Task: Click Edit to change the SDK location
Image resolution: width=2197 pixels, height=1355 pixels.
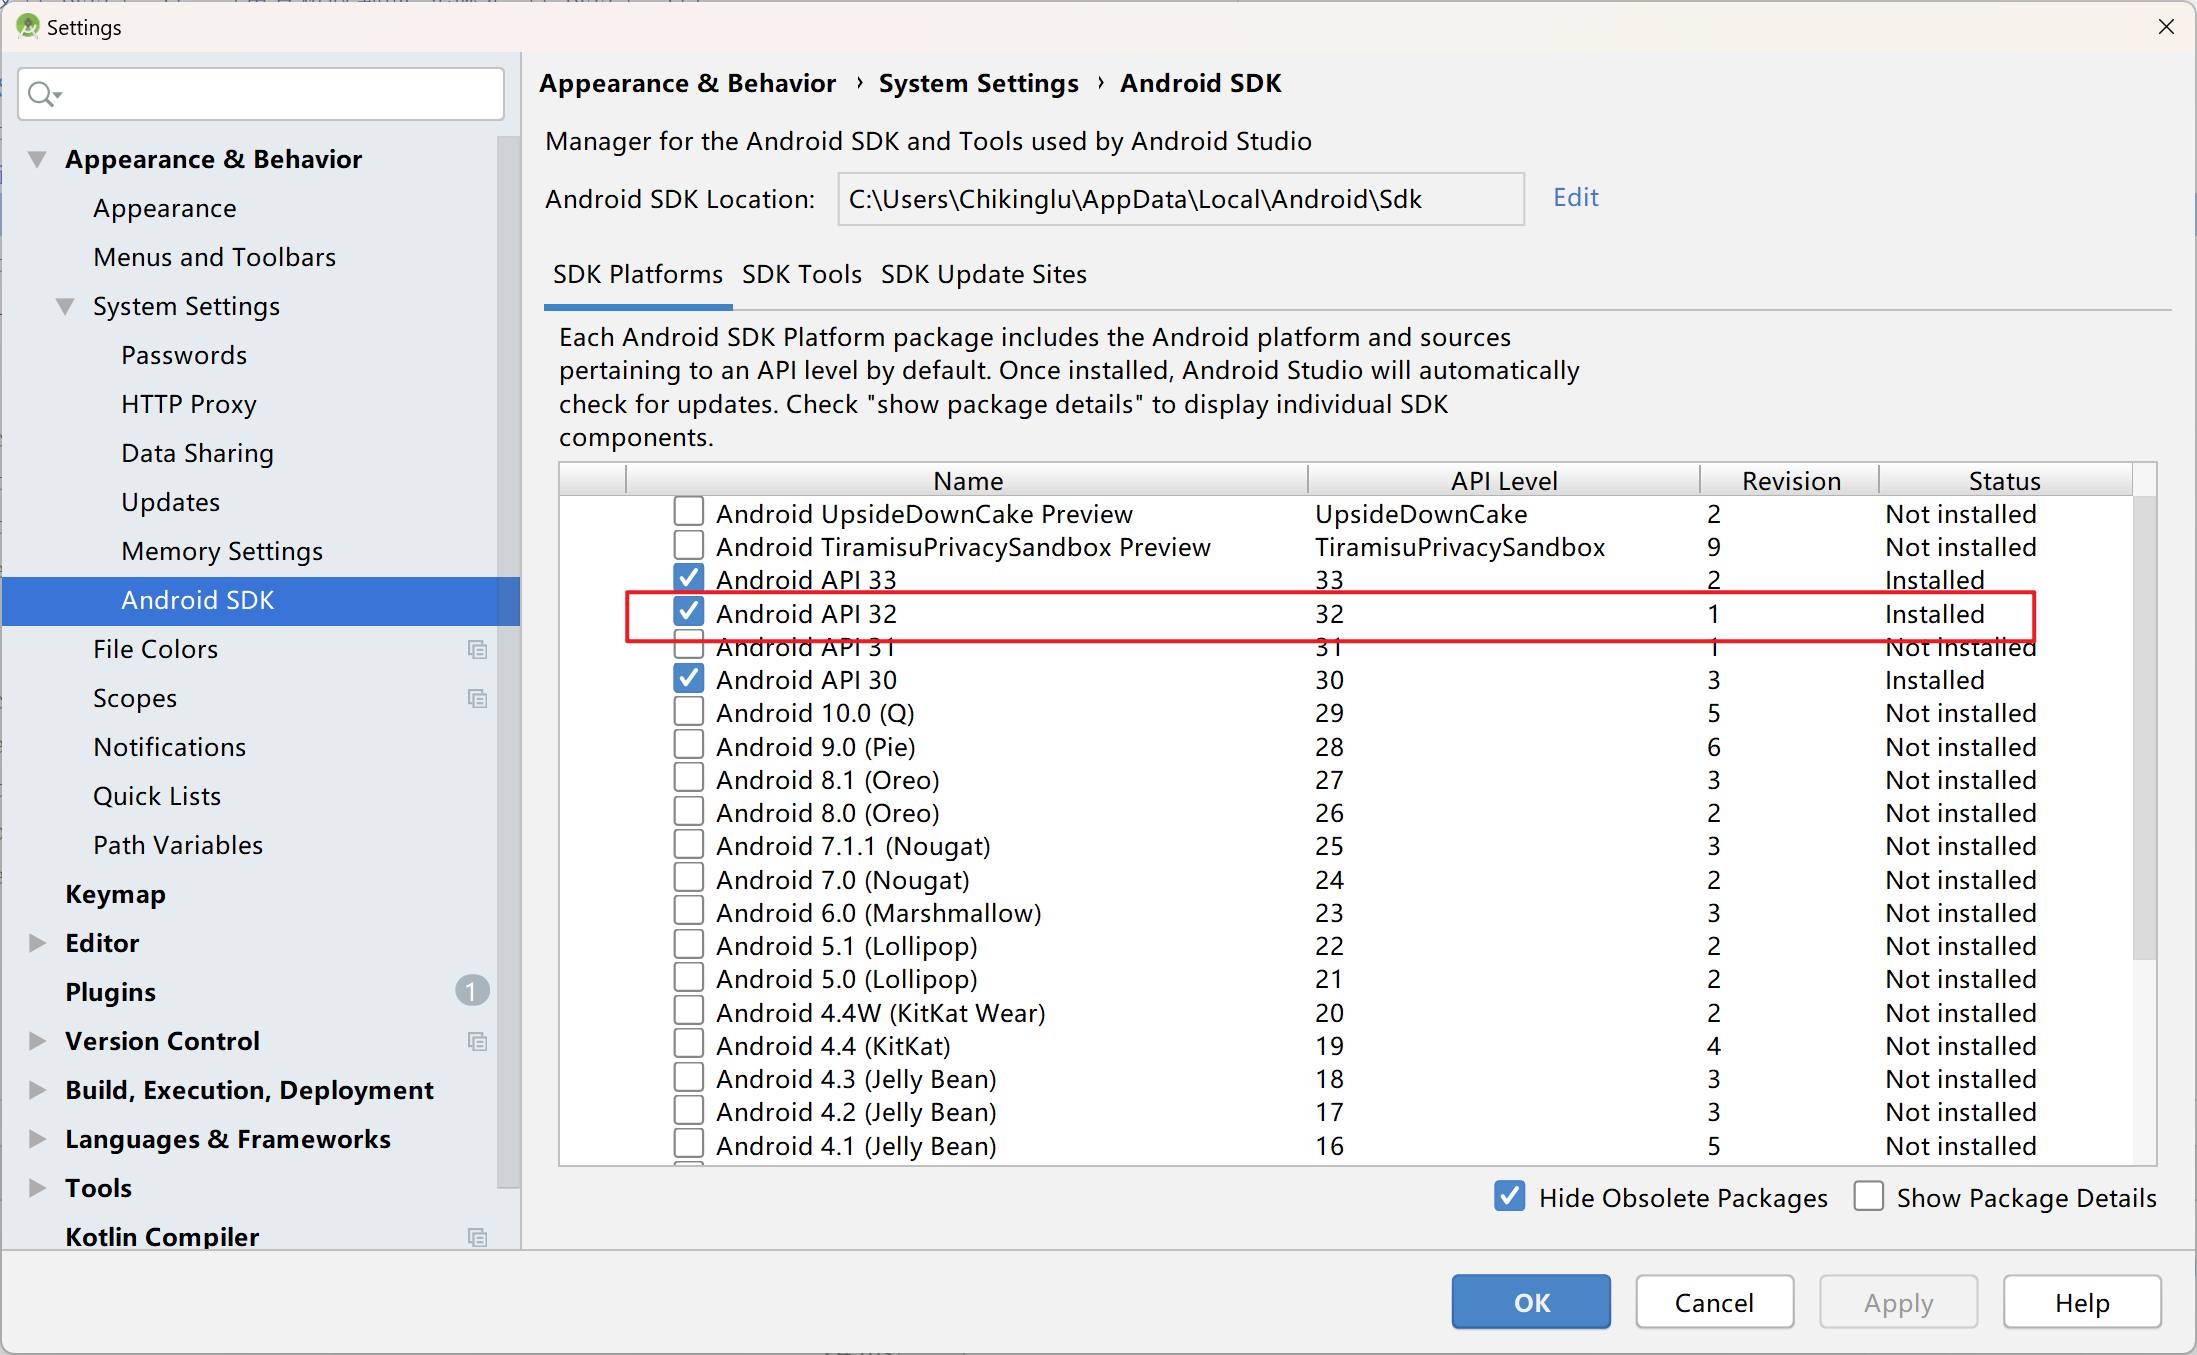Action: 1575,197
